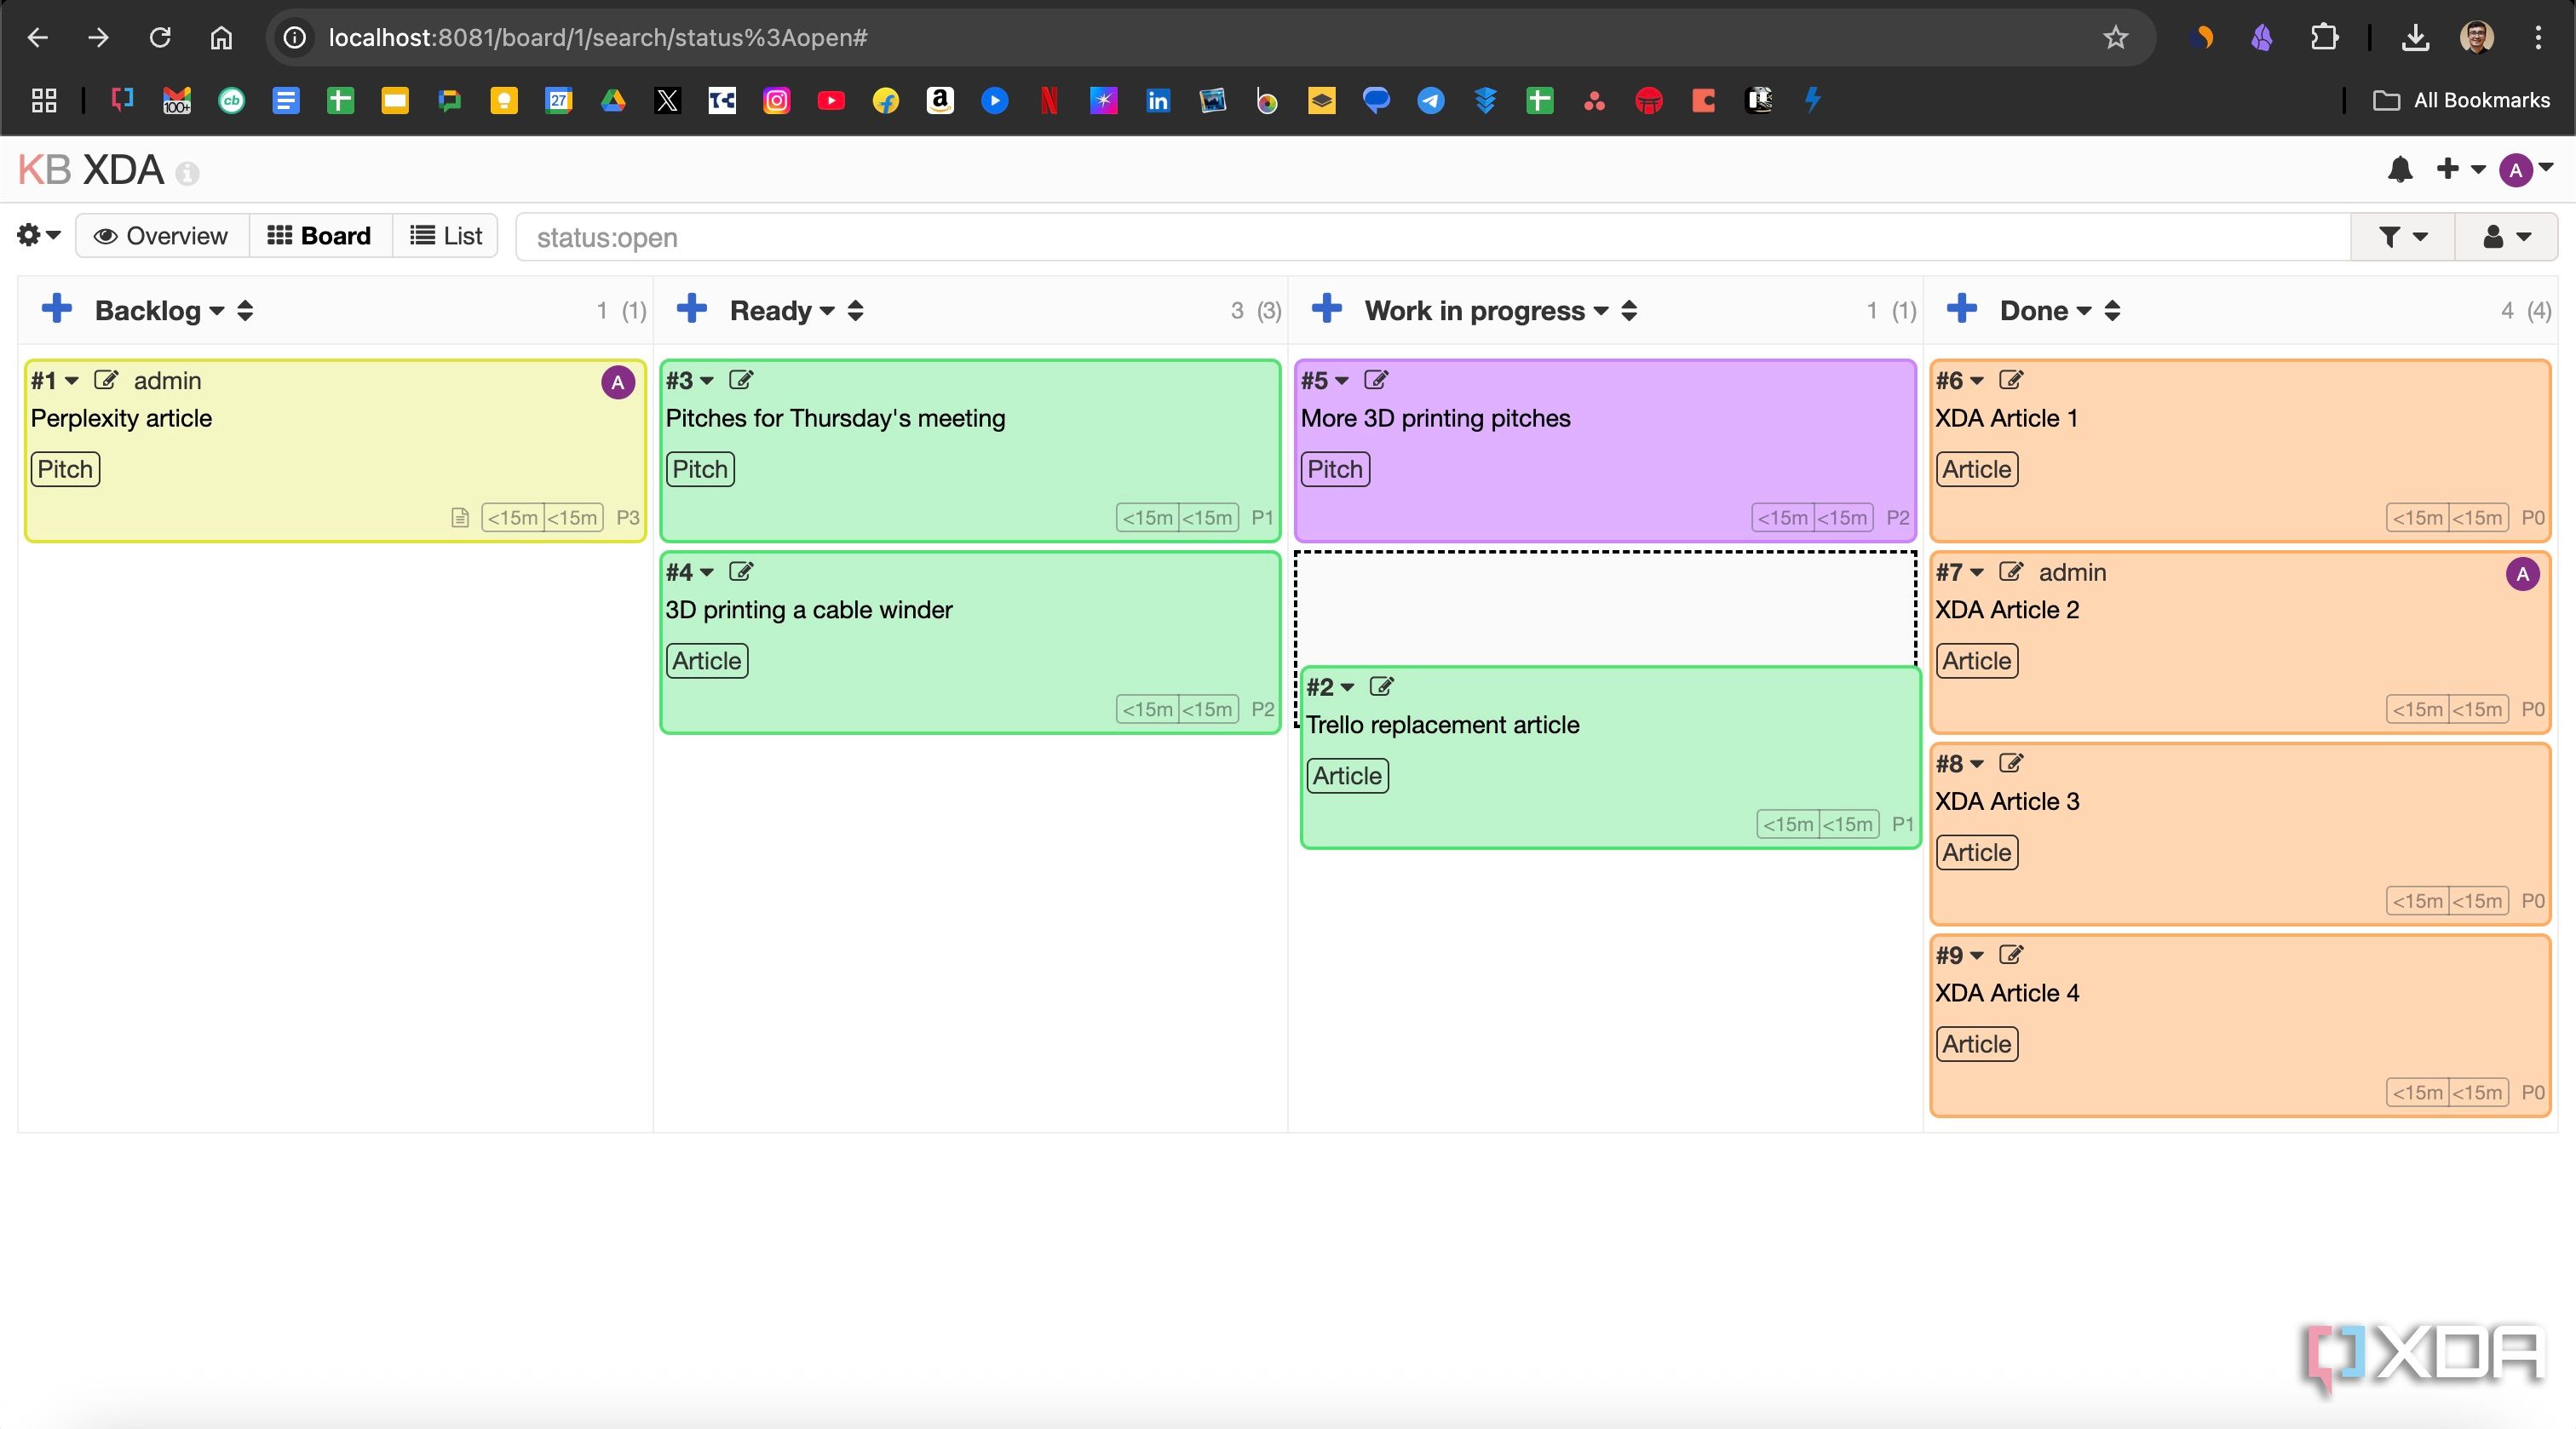Open the Perplexity article task

121,419
